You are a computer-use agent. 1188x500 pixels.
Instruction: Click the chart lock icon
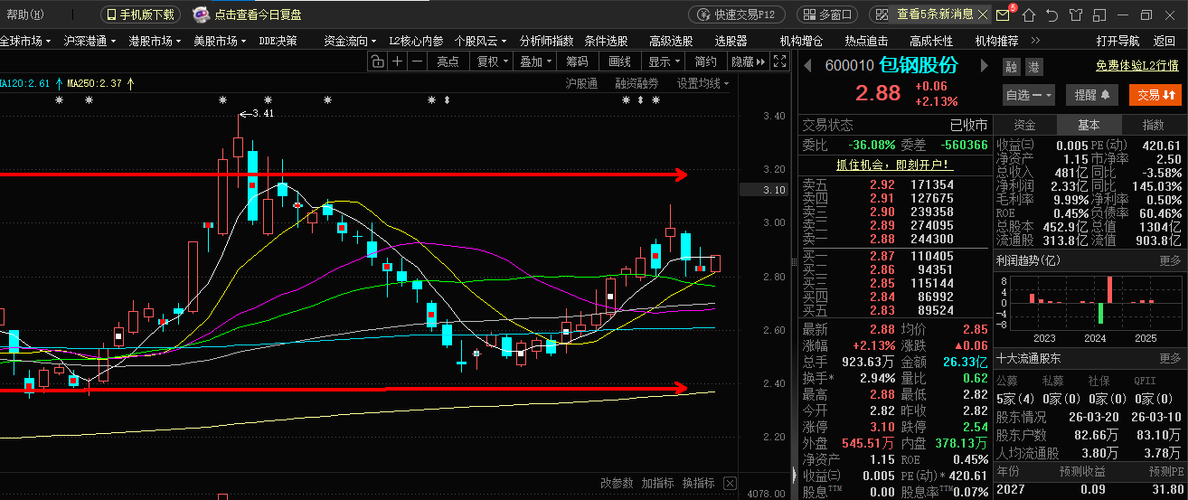377,61
